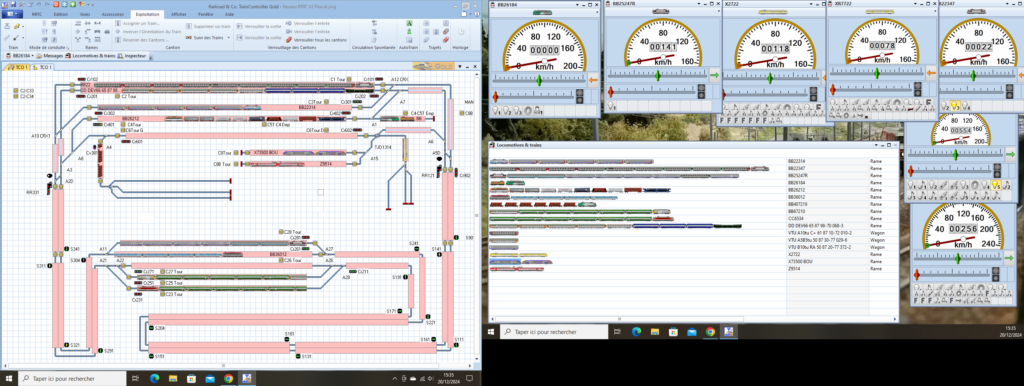Screen dimensions: 1024x386
Task: Toggle light function 1 in BB25247R window
Action: [x=611, y=106]
